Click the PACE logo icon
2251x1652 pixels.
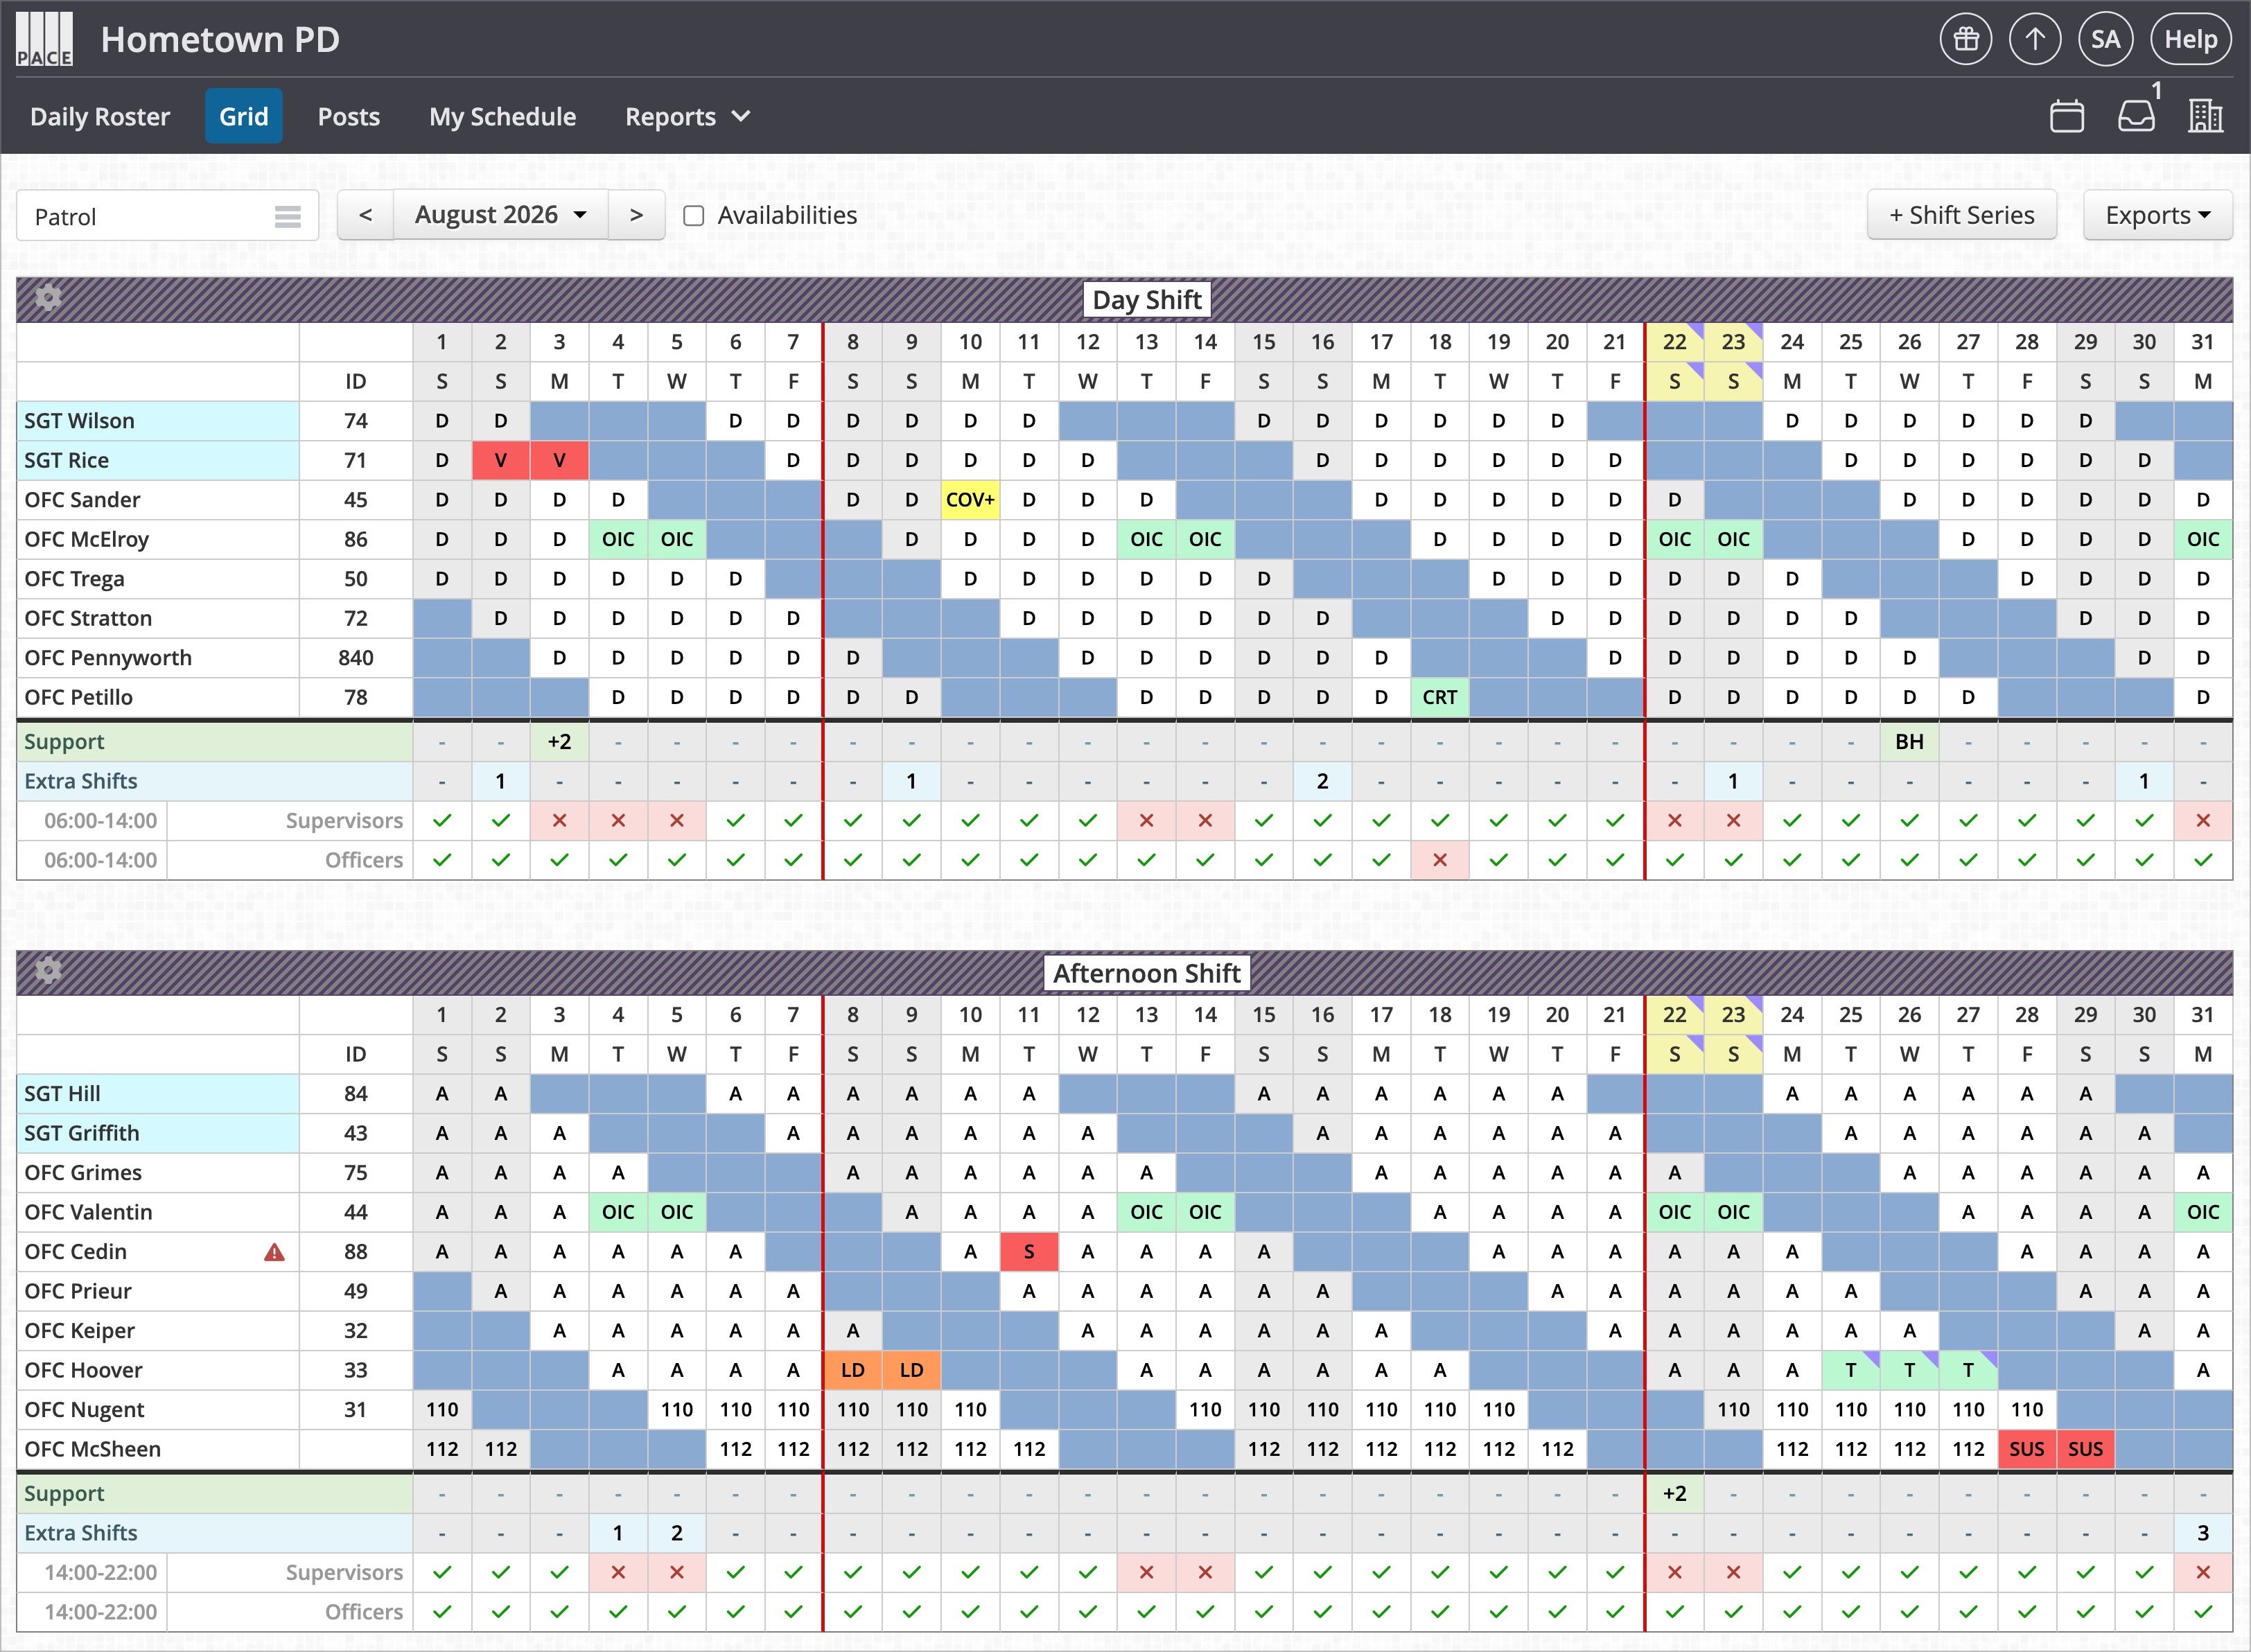pyautogui.click(x=44, y=39)
